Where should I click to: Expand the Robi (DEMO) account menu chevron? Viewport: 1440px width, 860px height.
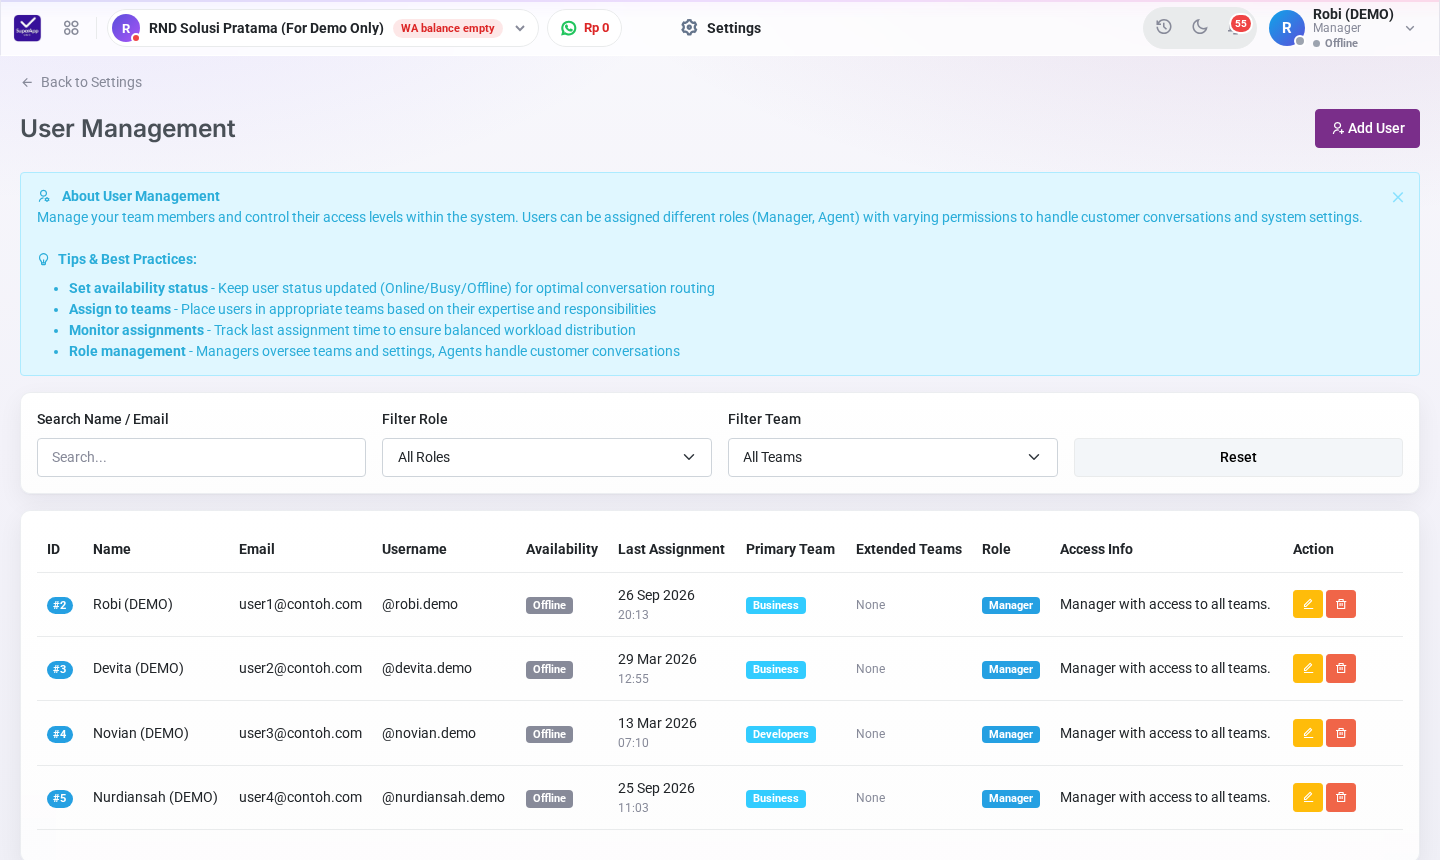(x=1410, y=28)
